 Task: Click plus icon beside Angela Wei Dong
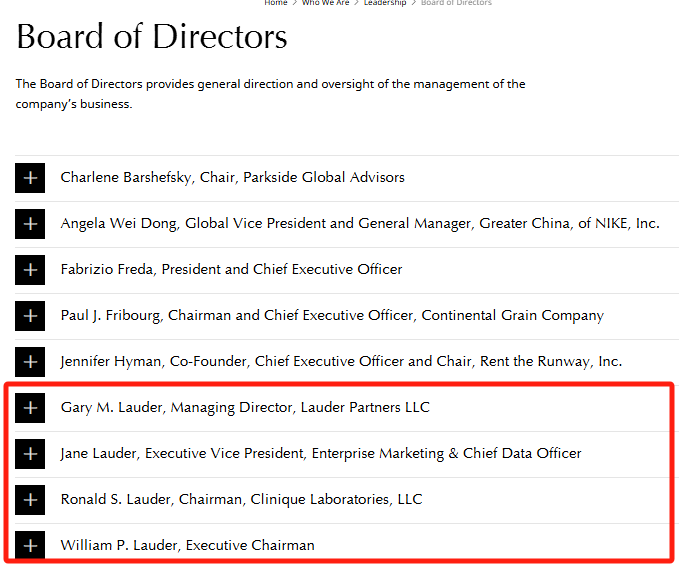click(30, 224)
